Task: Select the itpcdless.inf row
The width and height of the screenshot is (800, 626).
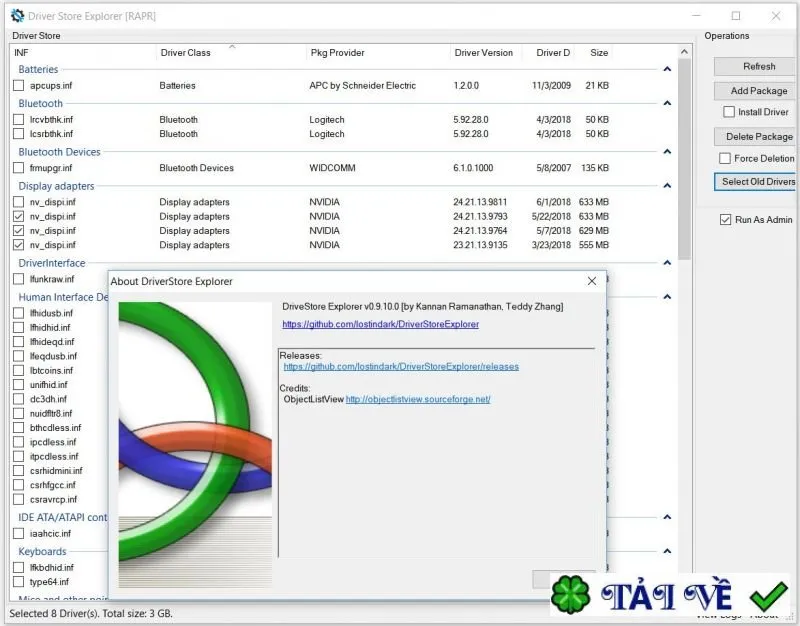Action: (54, 456)
